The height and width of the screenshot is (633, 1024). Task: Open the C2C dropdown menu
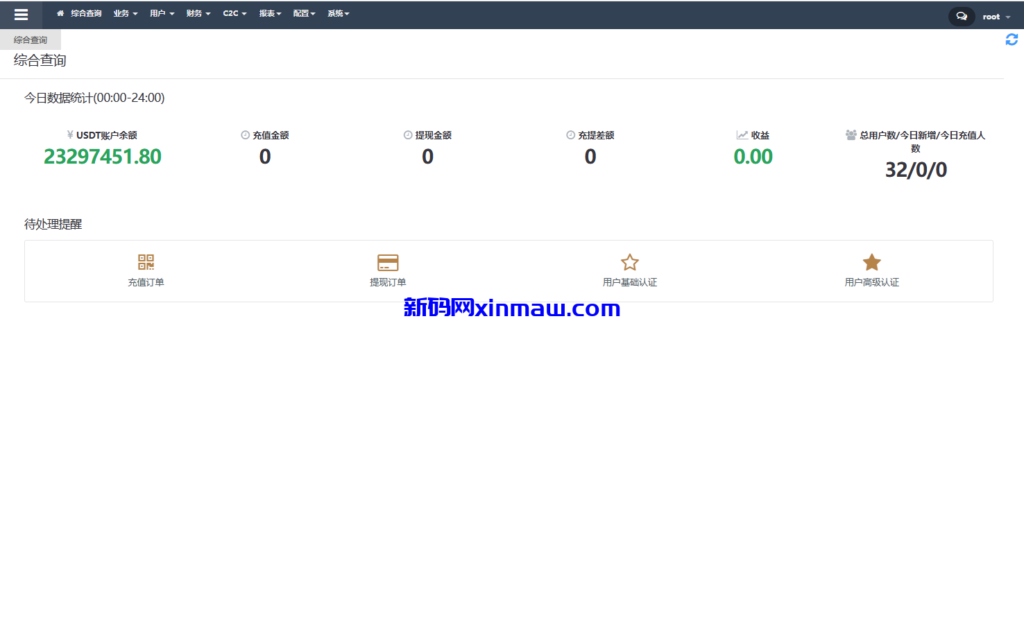234,15
